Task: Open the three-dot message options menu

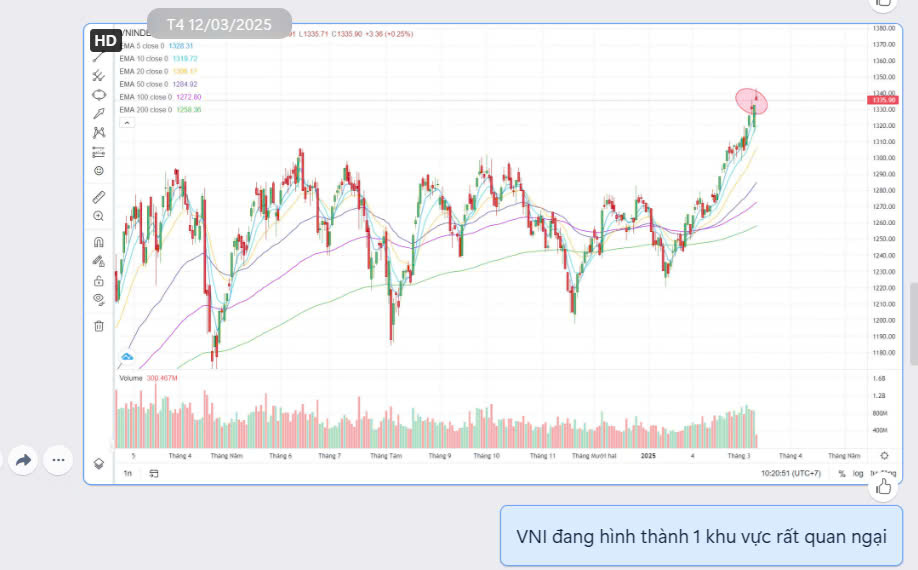Action: click(58, 460)
